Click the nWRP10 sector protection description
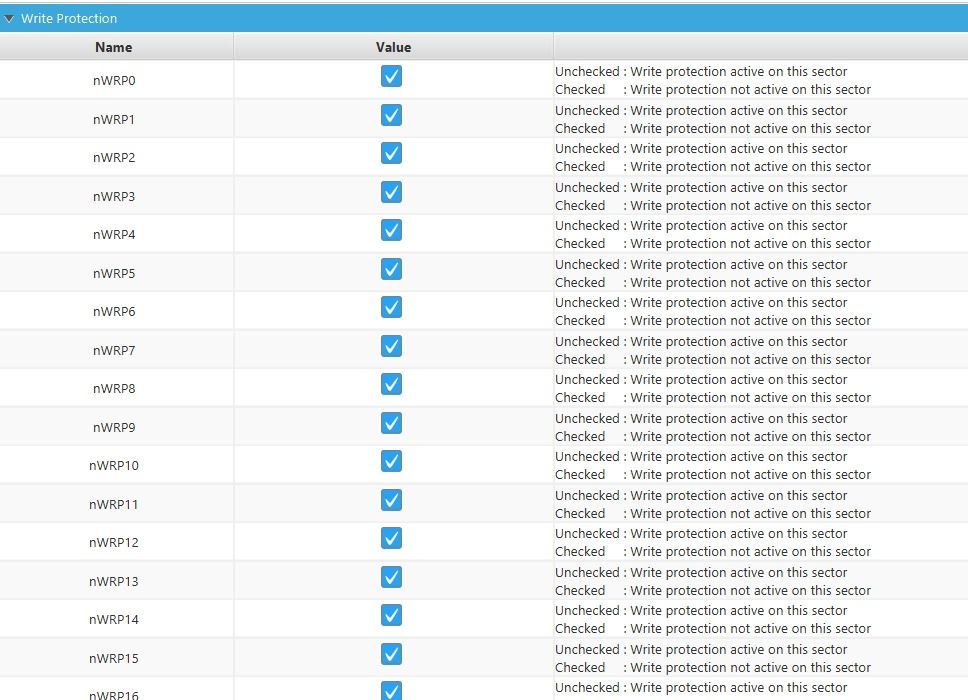The height and width of the screenshot is (700, 968). [712, 465]
